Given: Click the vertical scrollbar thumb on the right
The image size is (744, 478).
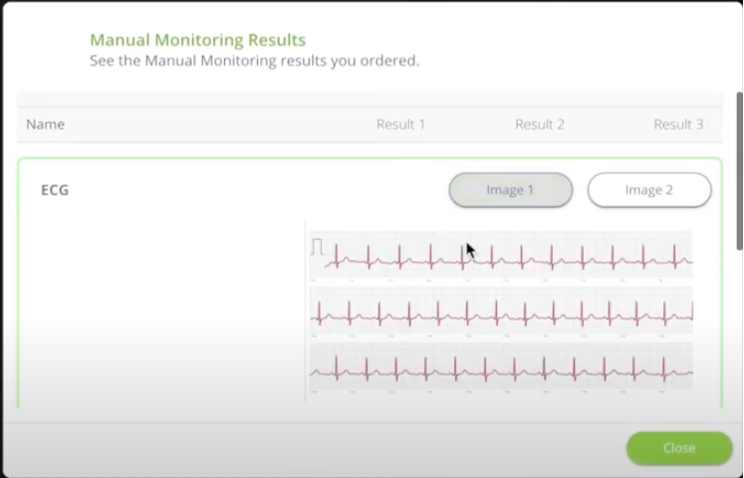Looking at the screenshot, I should point(739,171).
